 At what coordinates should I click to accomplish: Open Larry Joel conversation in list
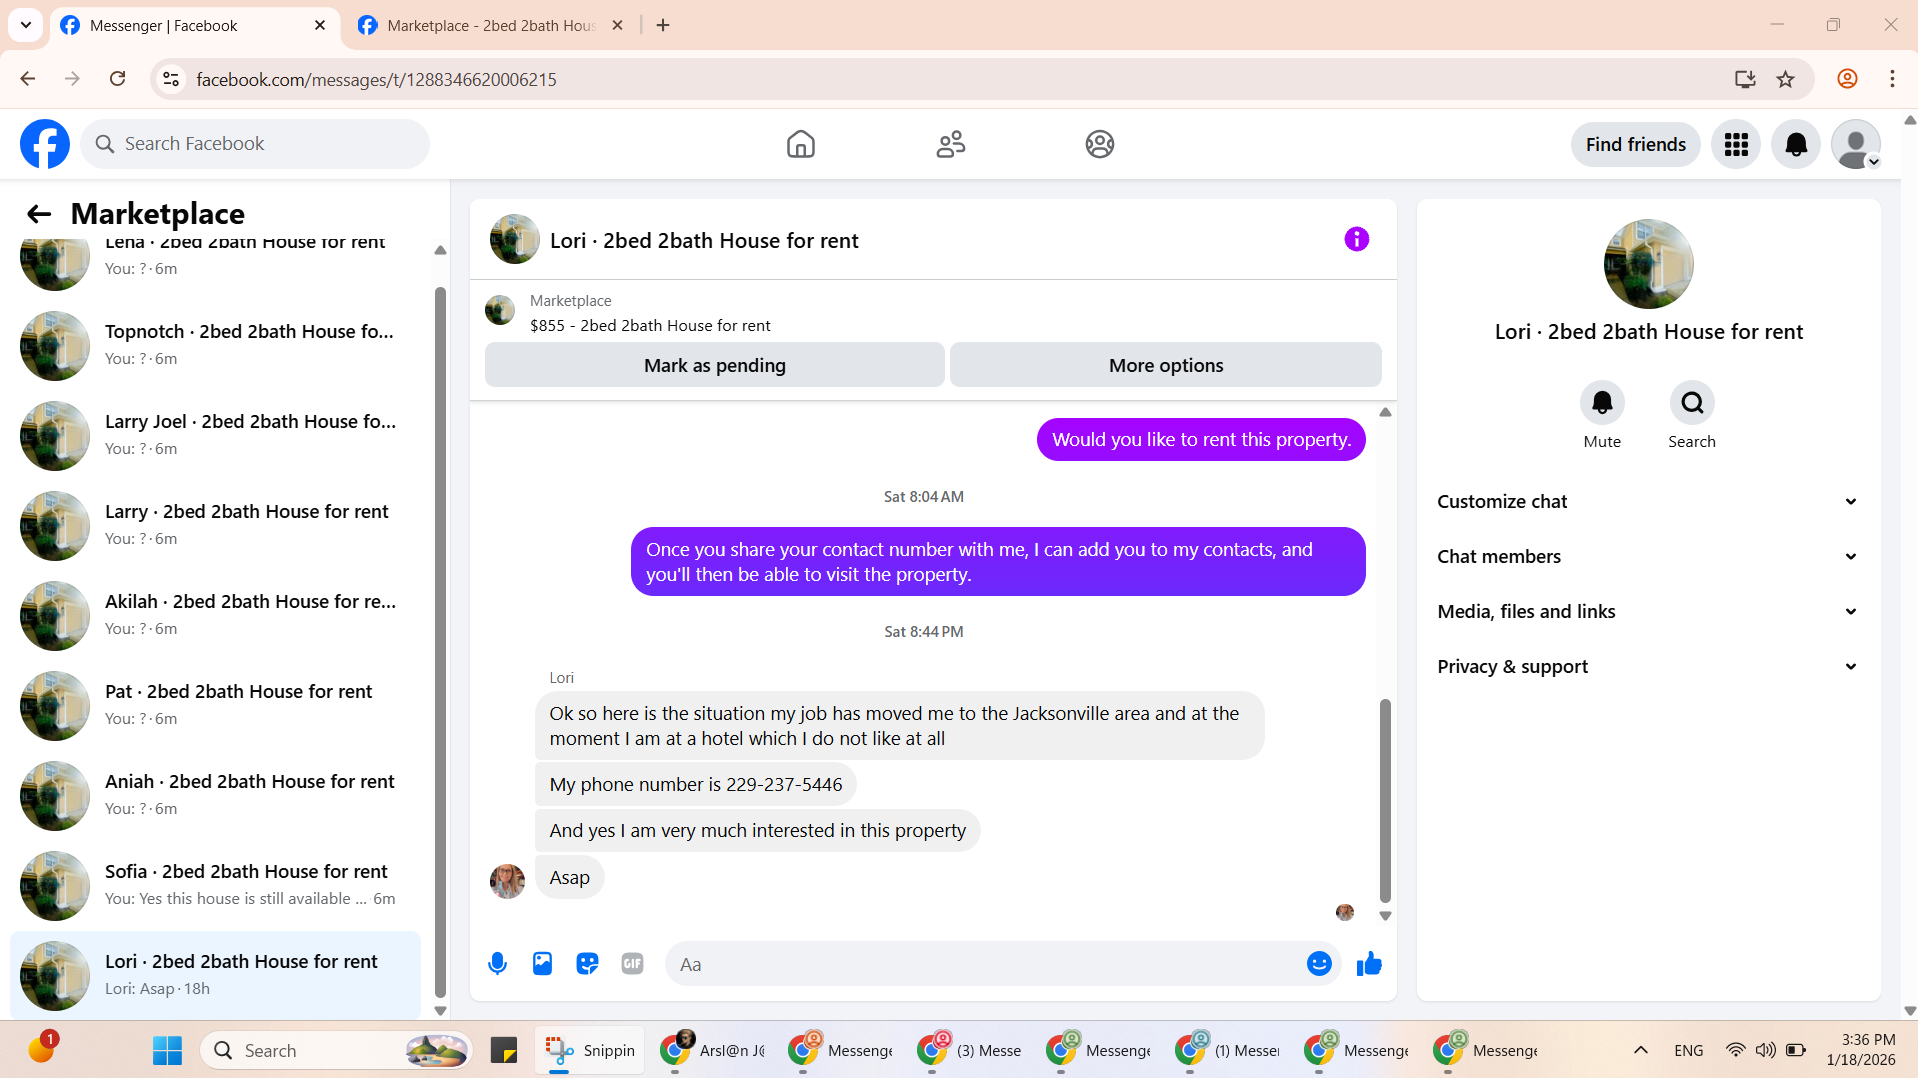click(x=215, y=436)
